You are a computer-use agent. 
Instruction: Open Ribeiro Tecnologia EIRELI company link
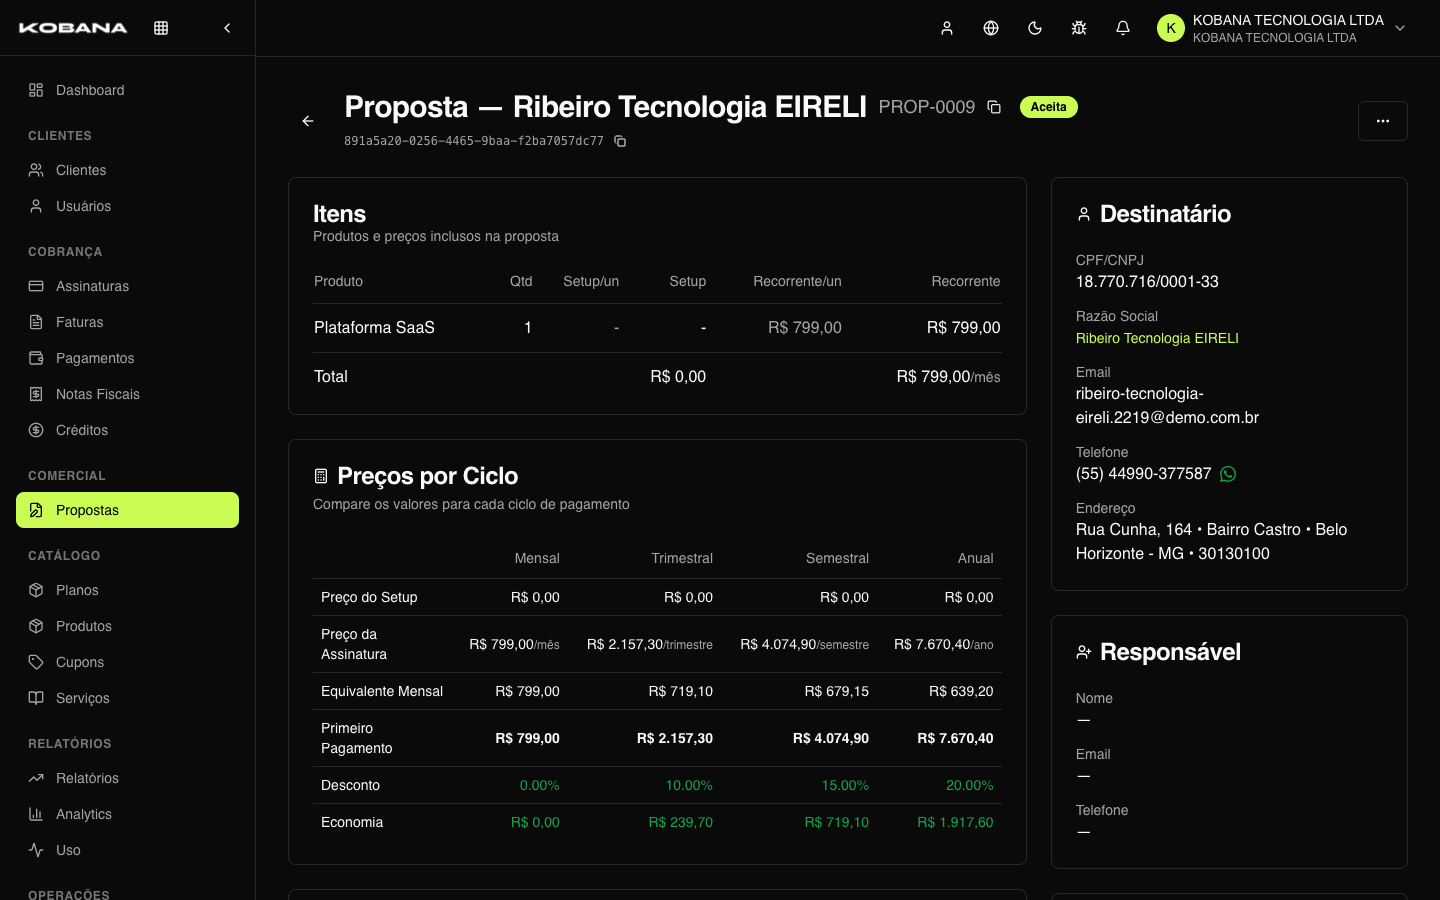tap(1157, 338)
